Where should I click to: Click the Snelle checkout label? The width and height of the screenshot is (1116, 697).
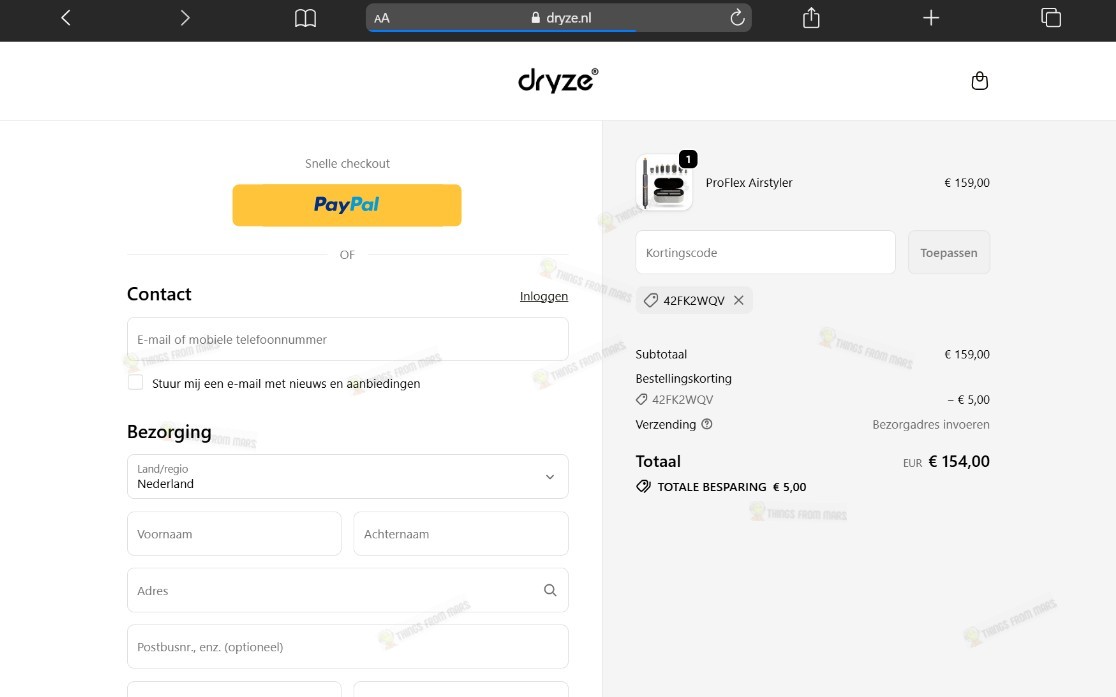tap(347, 164)
